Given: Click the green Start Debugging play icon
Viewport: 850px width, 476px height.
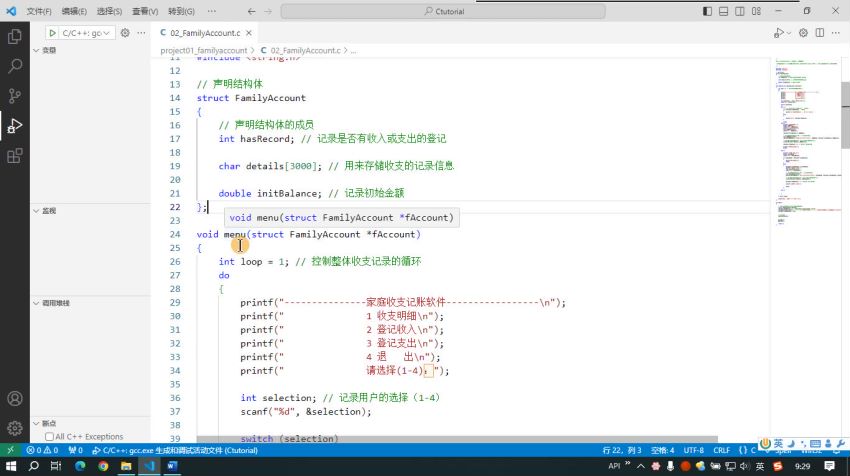Looking at the screenshot, I should [52, 33].
